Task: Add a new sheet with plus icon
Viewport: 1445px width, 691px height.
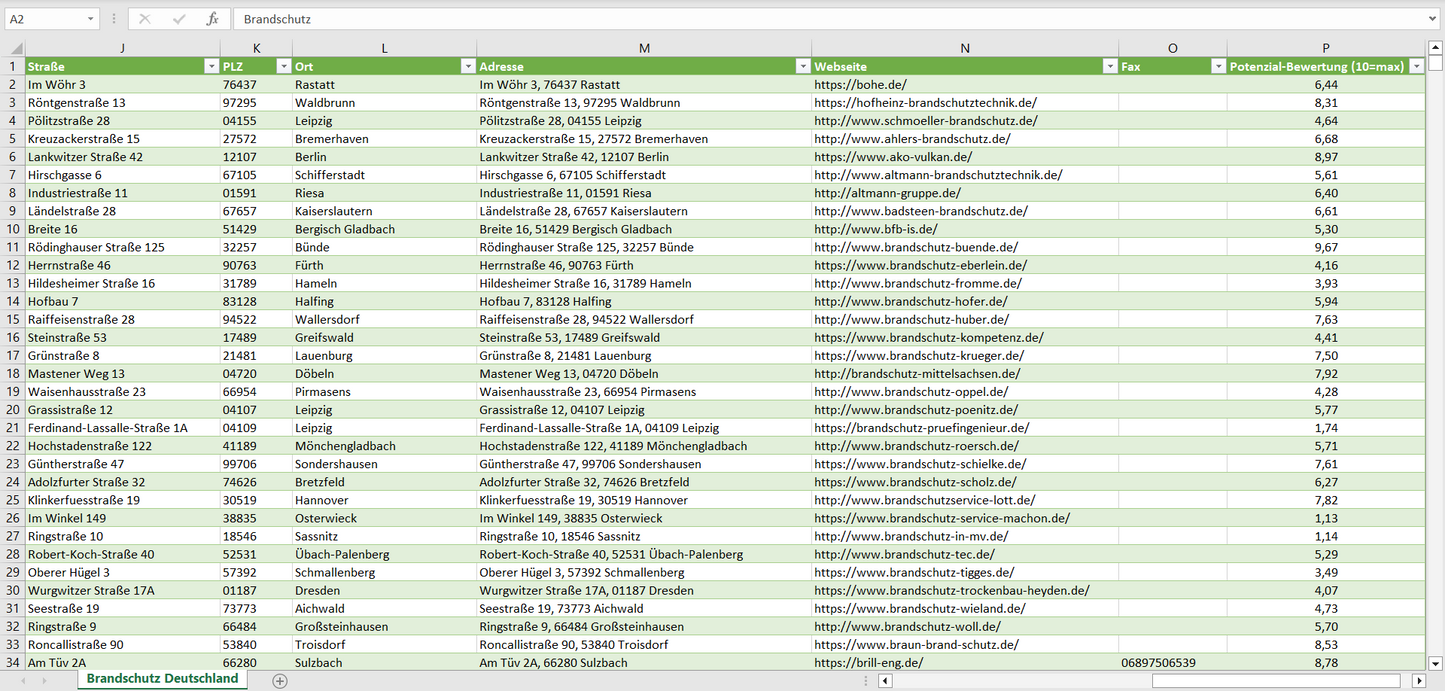Action: (280, 681)
